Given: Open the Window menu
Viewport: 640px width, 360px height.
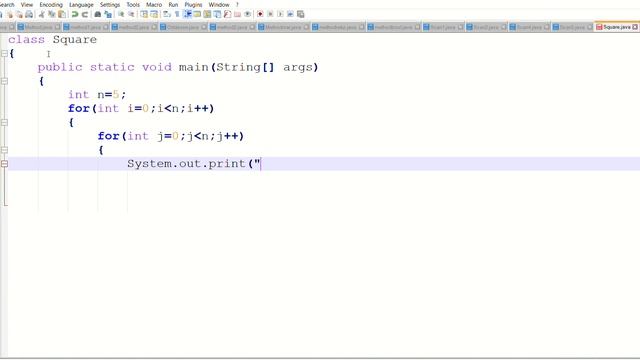Looking at the screenshot, I should pos(219,4).
